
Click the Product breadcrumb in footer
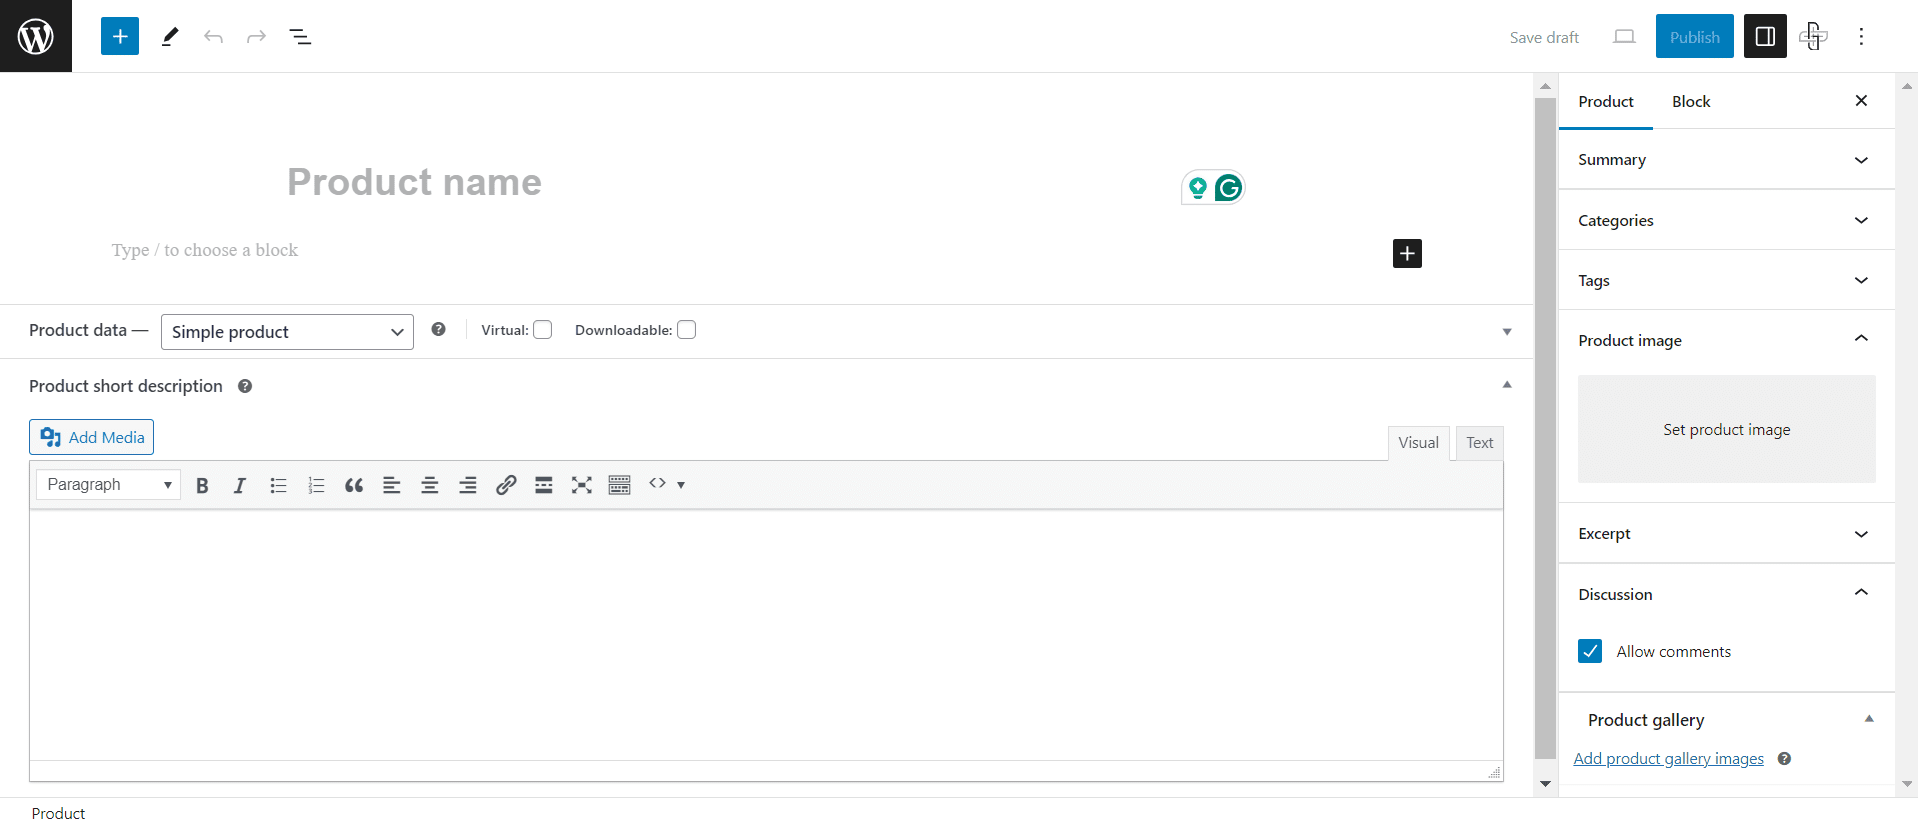58,814
